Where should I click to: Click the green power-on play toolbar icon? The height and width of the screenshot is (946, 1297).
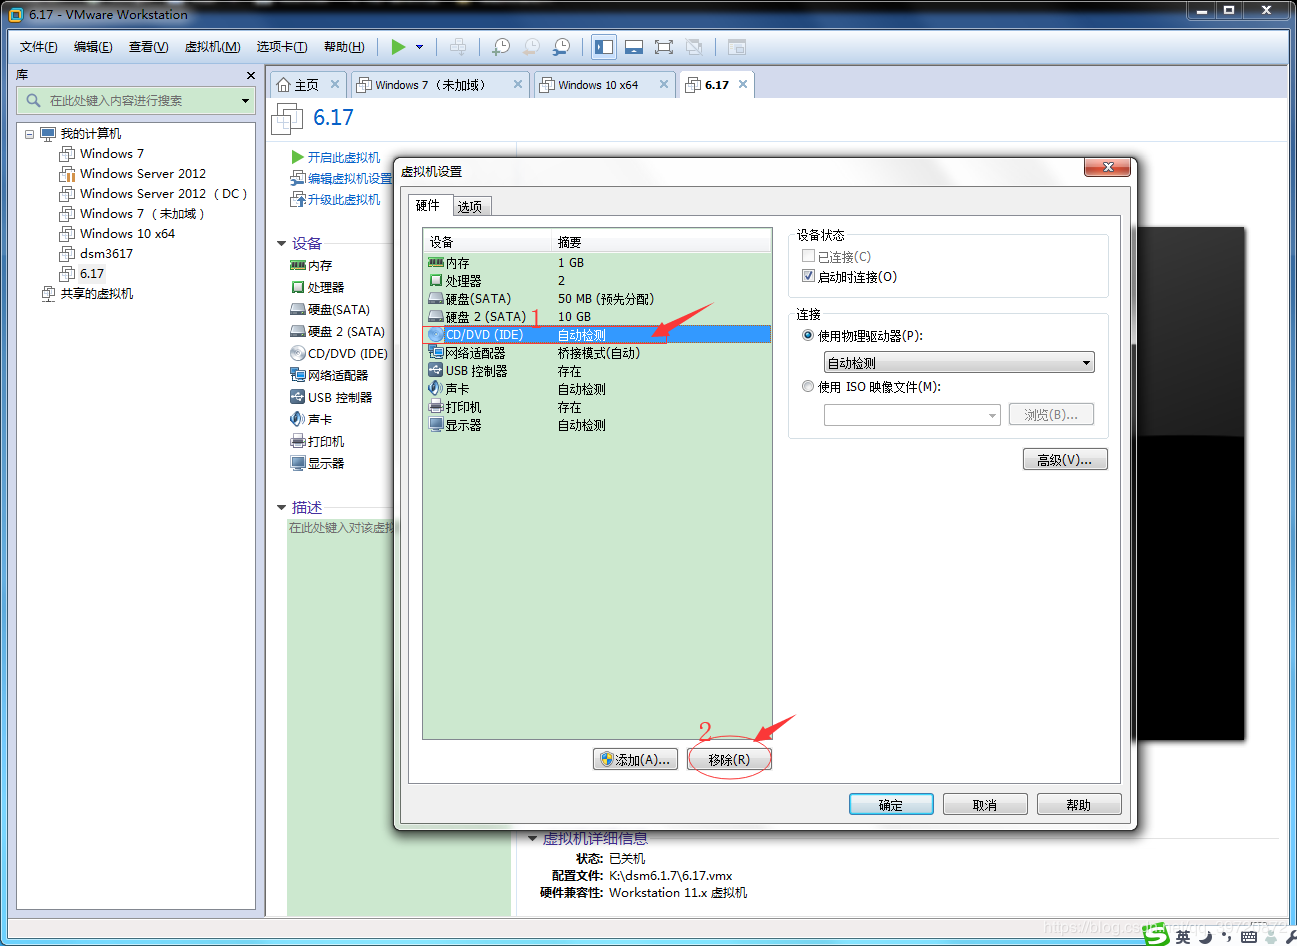point(398,47)
